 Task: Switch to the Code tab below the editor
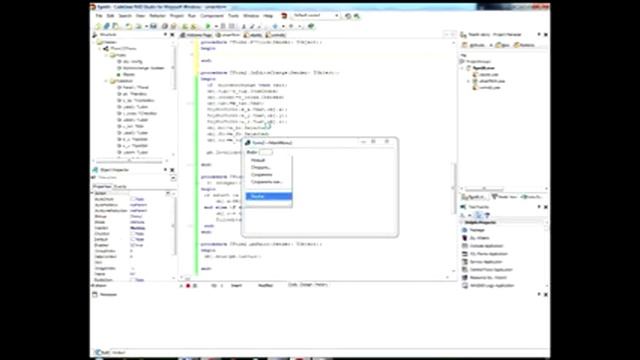(x=293, y=285)
